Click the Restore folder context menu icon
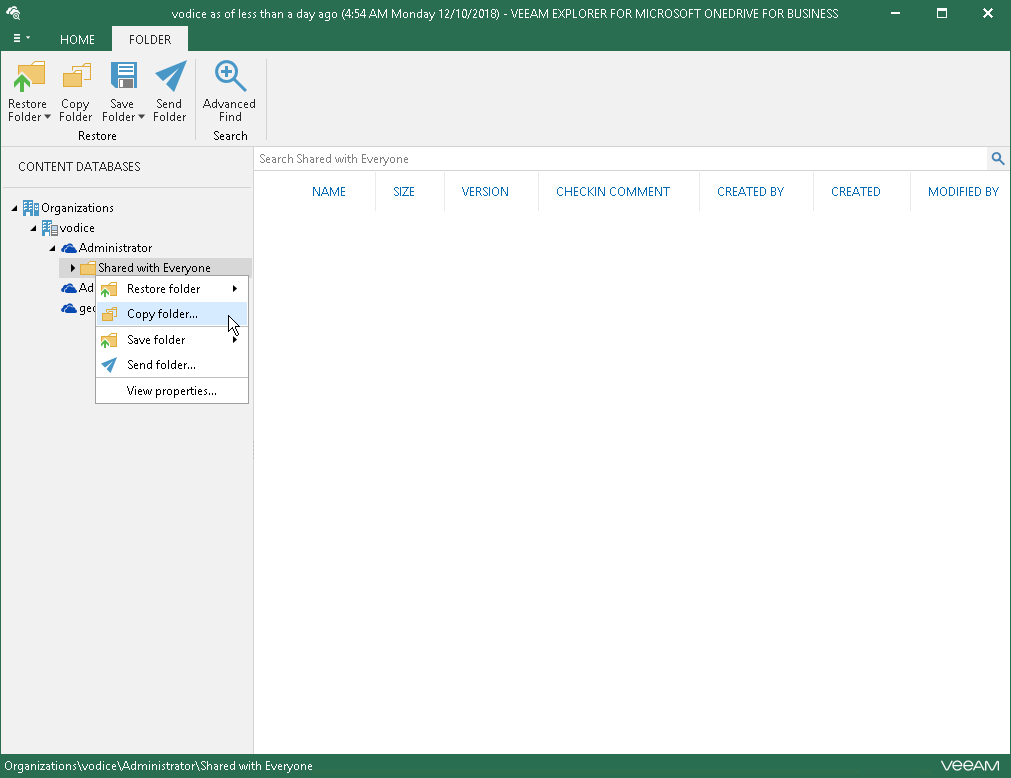The height and width of the screenshot is (778, 1011). 109,289
